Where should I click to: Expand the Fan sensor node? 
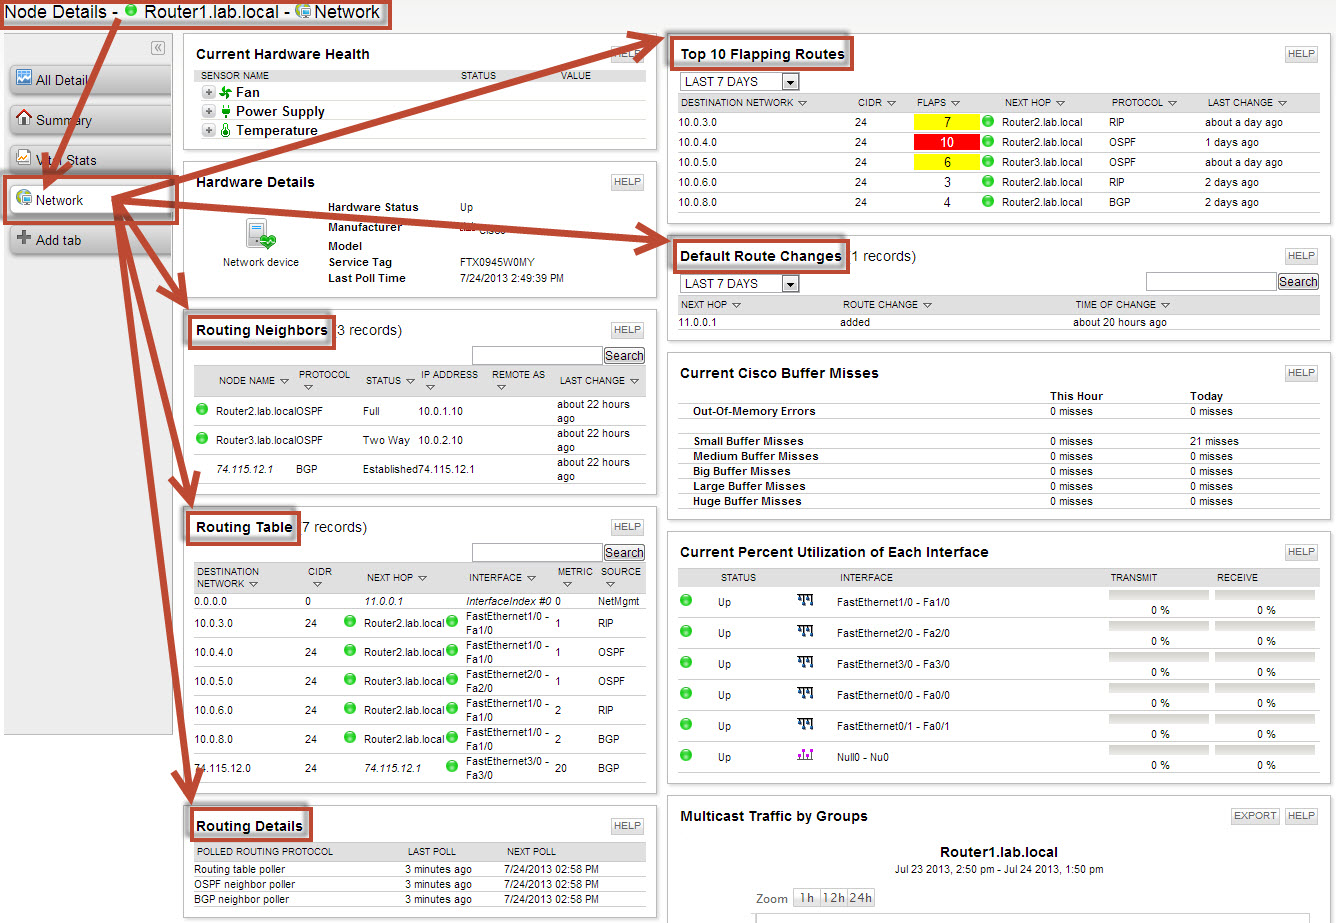pos(209,92)
